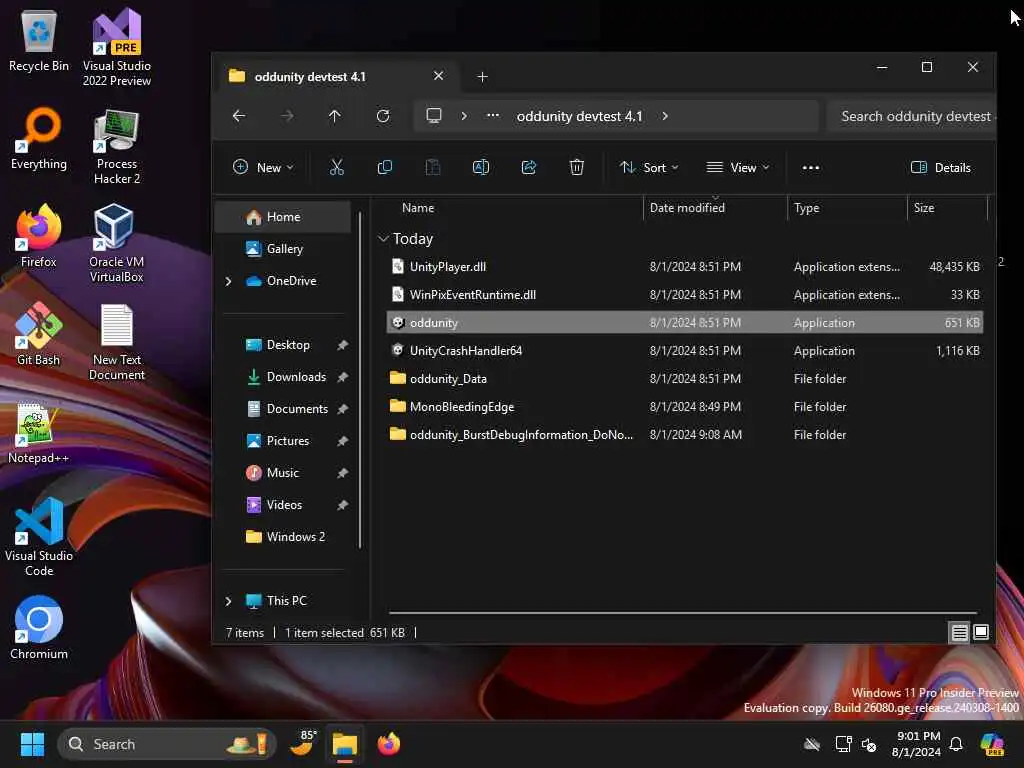This screenshot has width=1024, height=768.
Task: Select UnityPlayer.dll file
Action: click(x=684, y=266)
